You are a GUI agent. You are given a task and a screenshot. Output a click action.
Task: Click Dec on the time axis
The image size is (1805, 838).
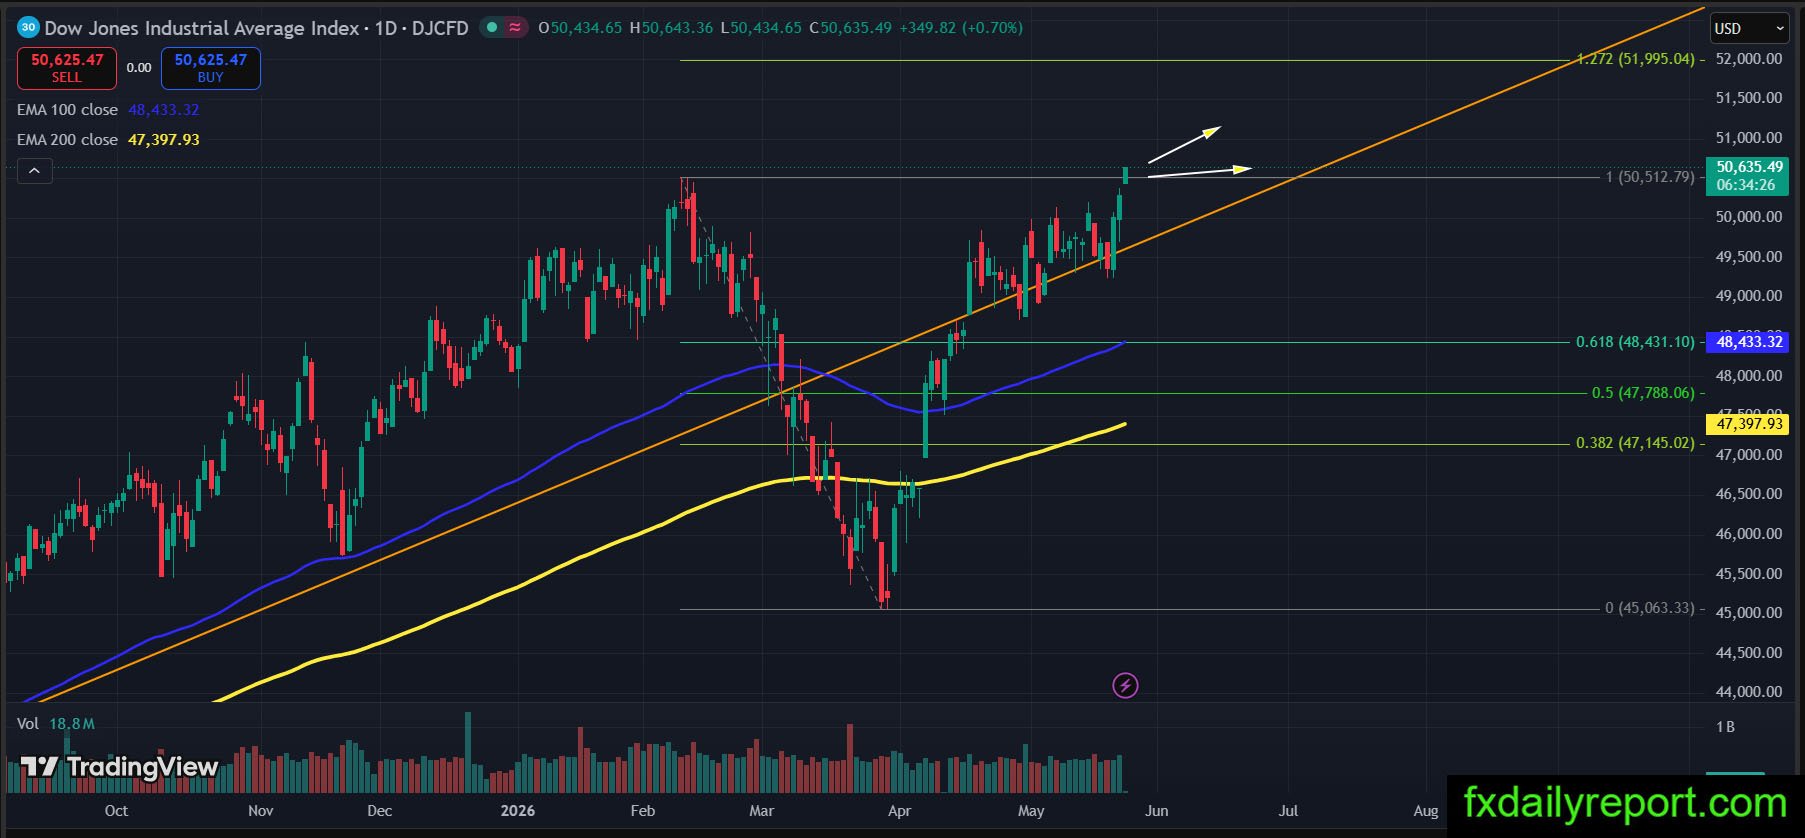pyautogui.click(x=380, y=811)
